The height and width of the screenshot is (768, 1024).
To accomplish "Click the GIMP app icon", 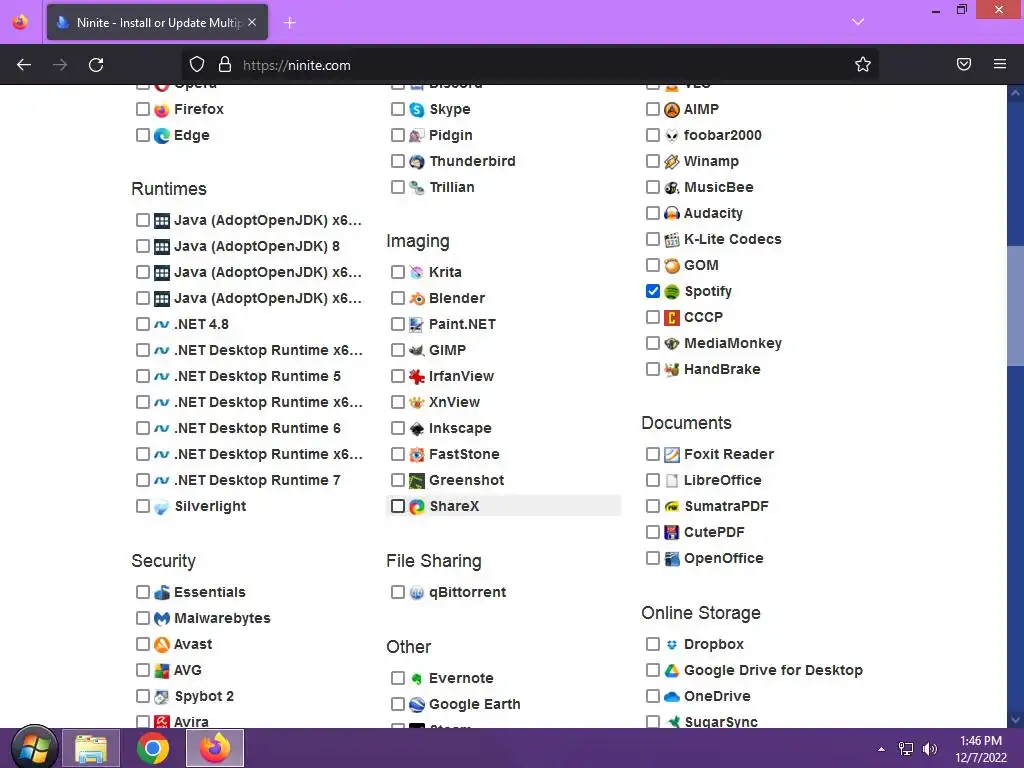I will coord(417,351).
